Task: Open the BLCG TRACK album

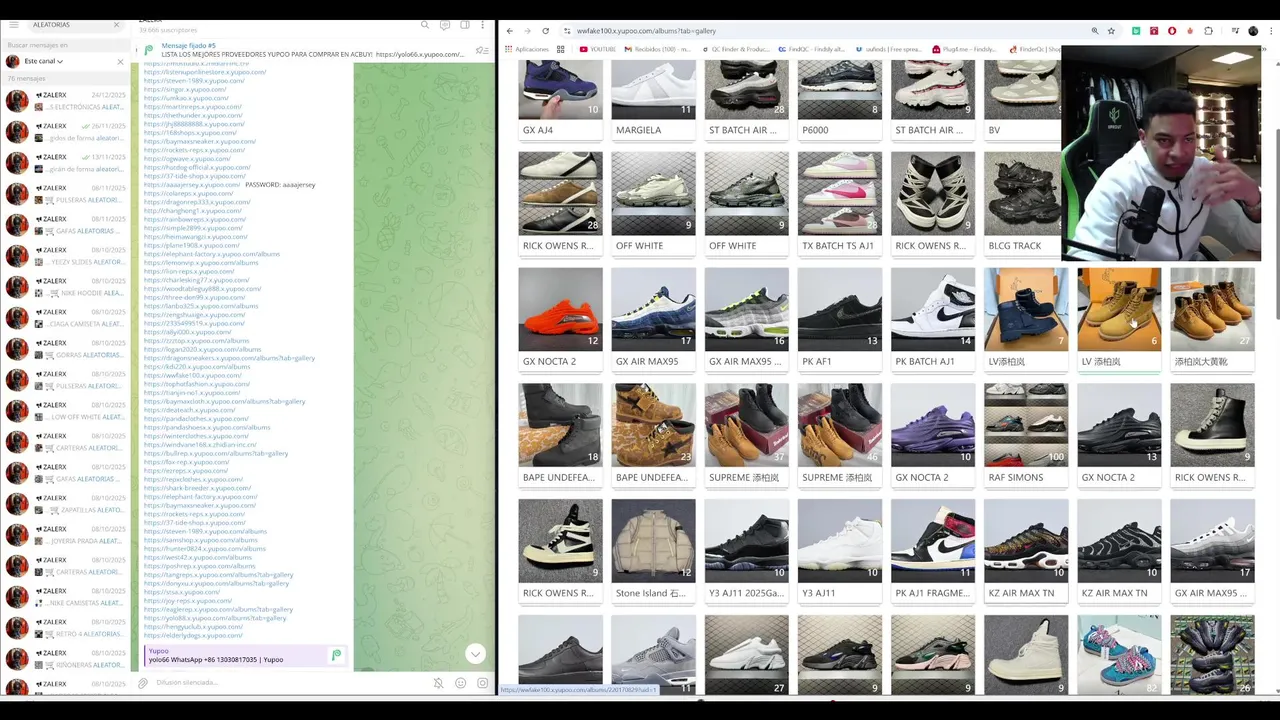Action: click(x=1026, y=204)
